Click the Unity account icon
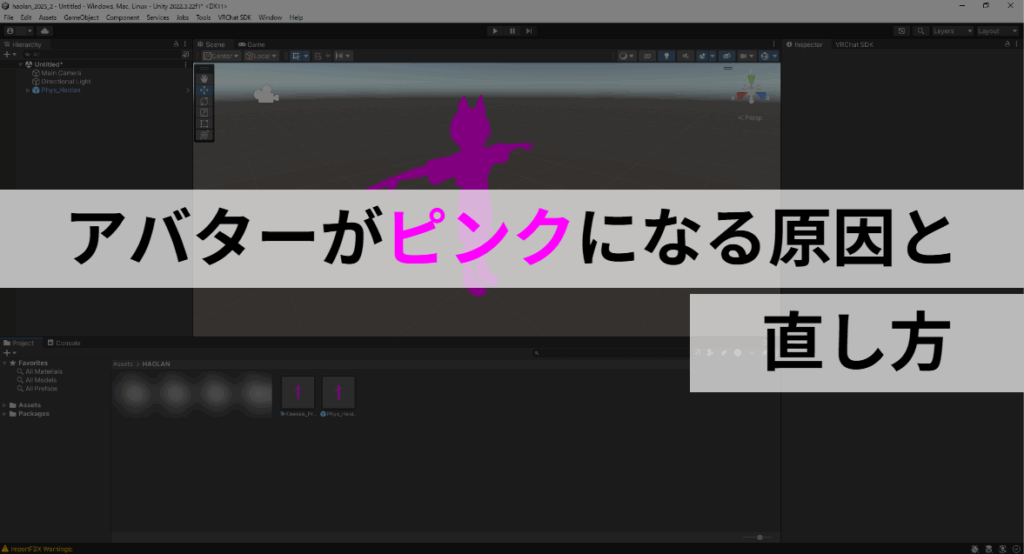 click(10, 31)
